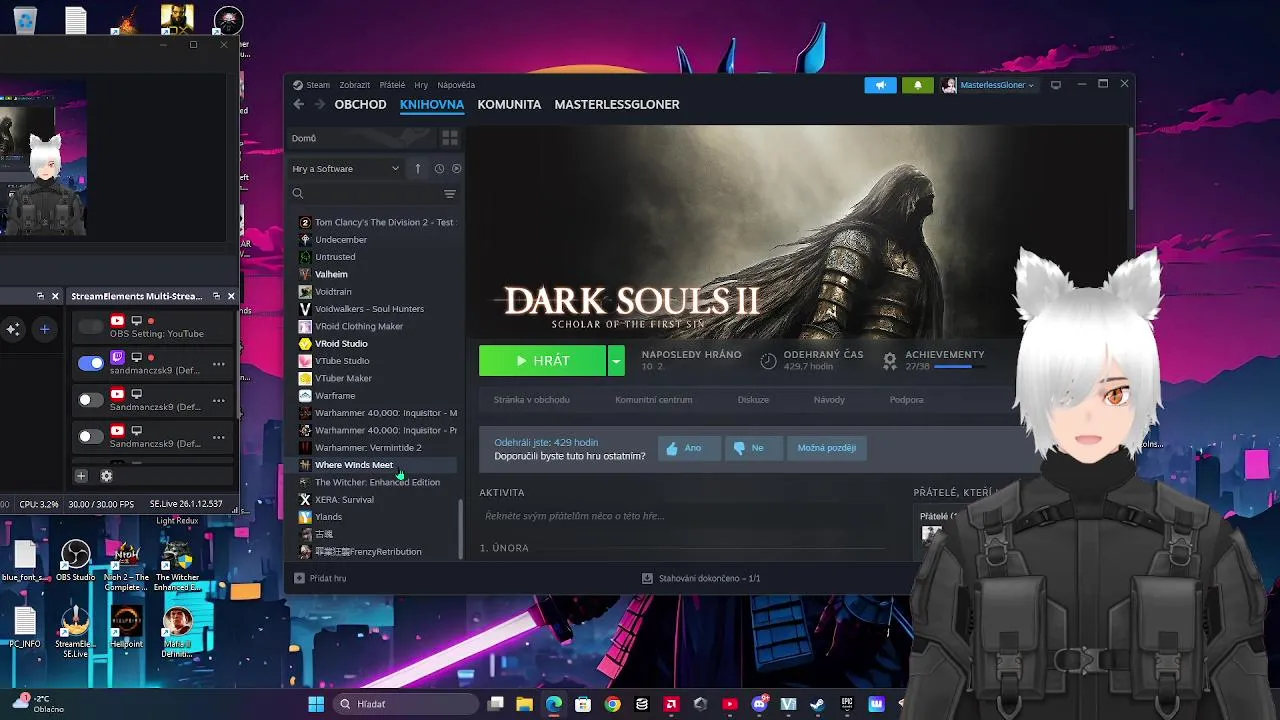This screenshot has height=720, width=1280.
Task: Open The Witcher Enhanced desktop shortcut
Action: 177,565
